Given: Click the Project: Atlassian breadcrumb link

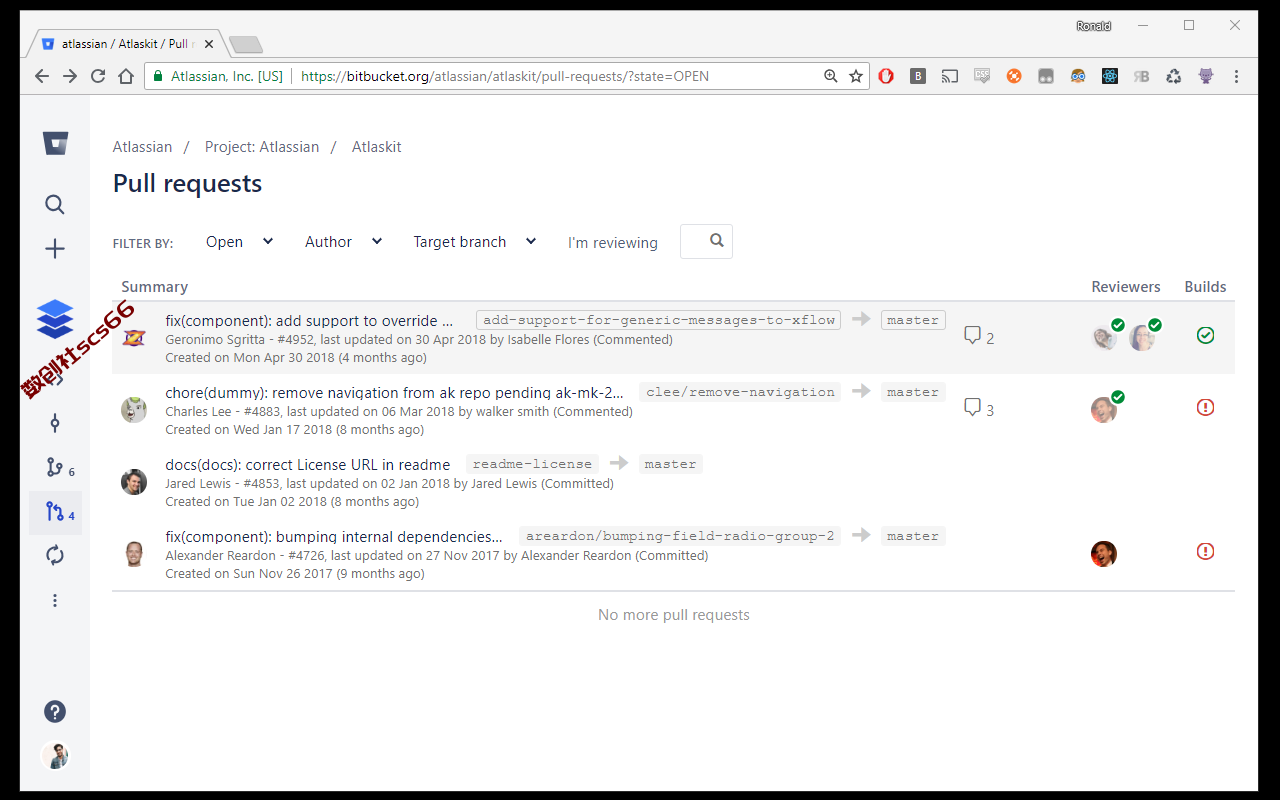Looking at the screenshot, I should (x=262, y=147).
